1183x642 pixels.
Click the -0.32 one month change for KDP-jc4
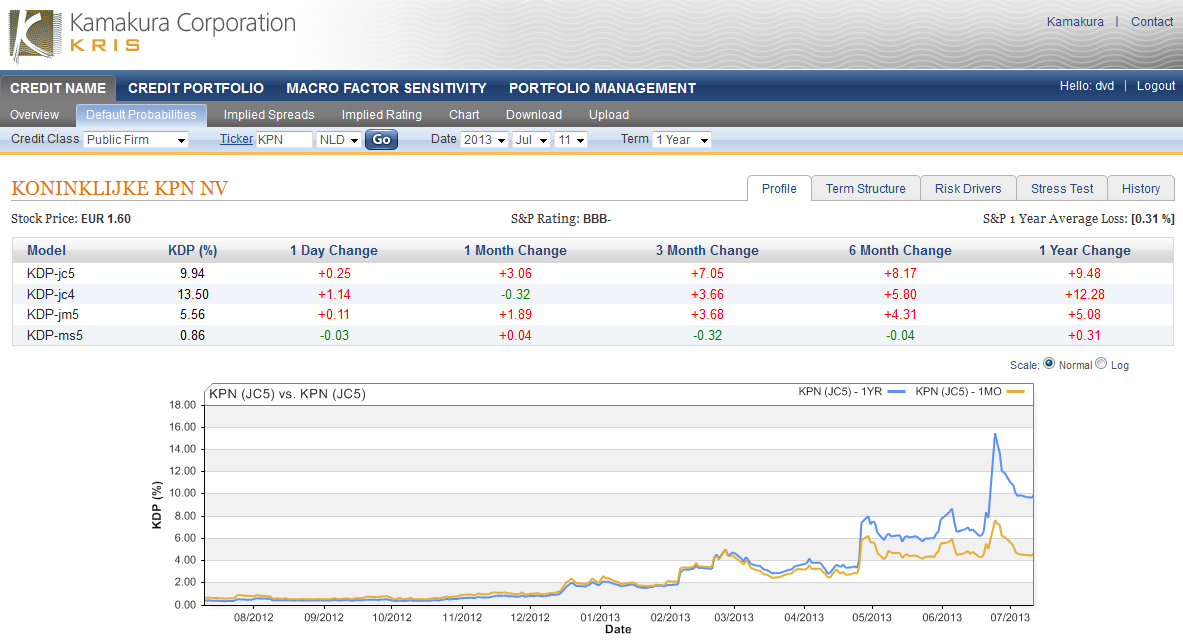[515, 294]
